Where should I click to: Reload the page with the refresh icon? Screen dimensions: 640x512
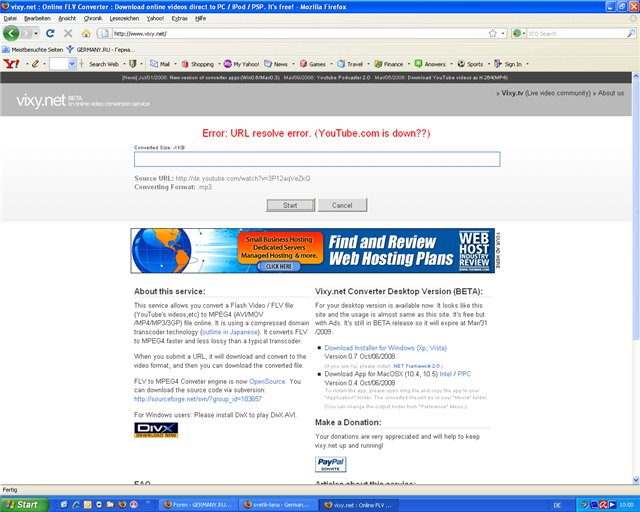(x=50, y=33)
